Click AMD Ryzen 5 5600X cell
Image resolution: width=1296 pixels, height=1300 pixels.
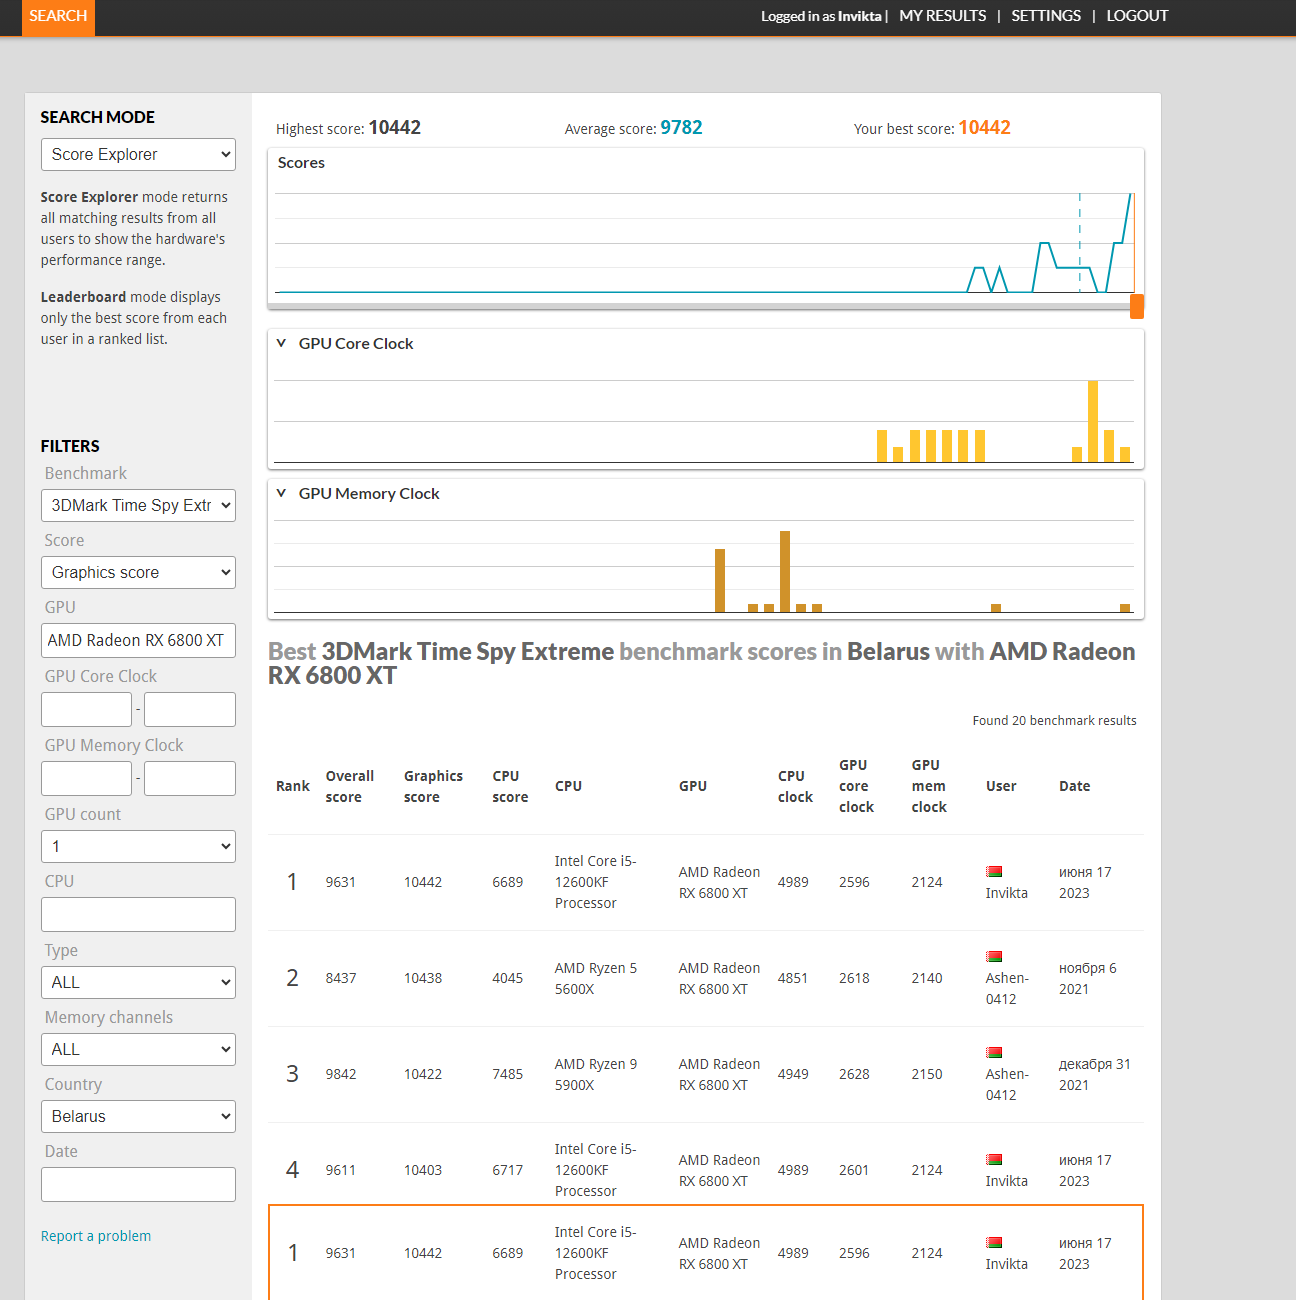[x=596, y=978]
